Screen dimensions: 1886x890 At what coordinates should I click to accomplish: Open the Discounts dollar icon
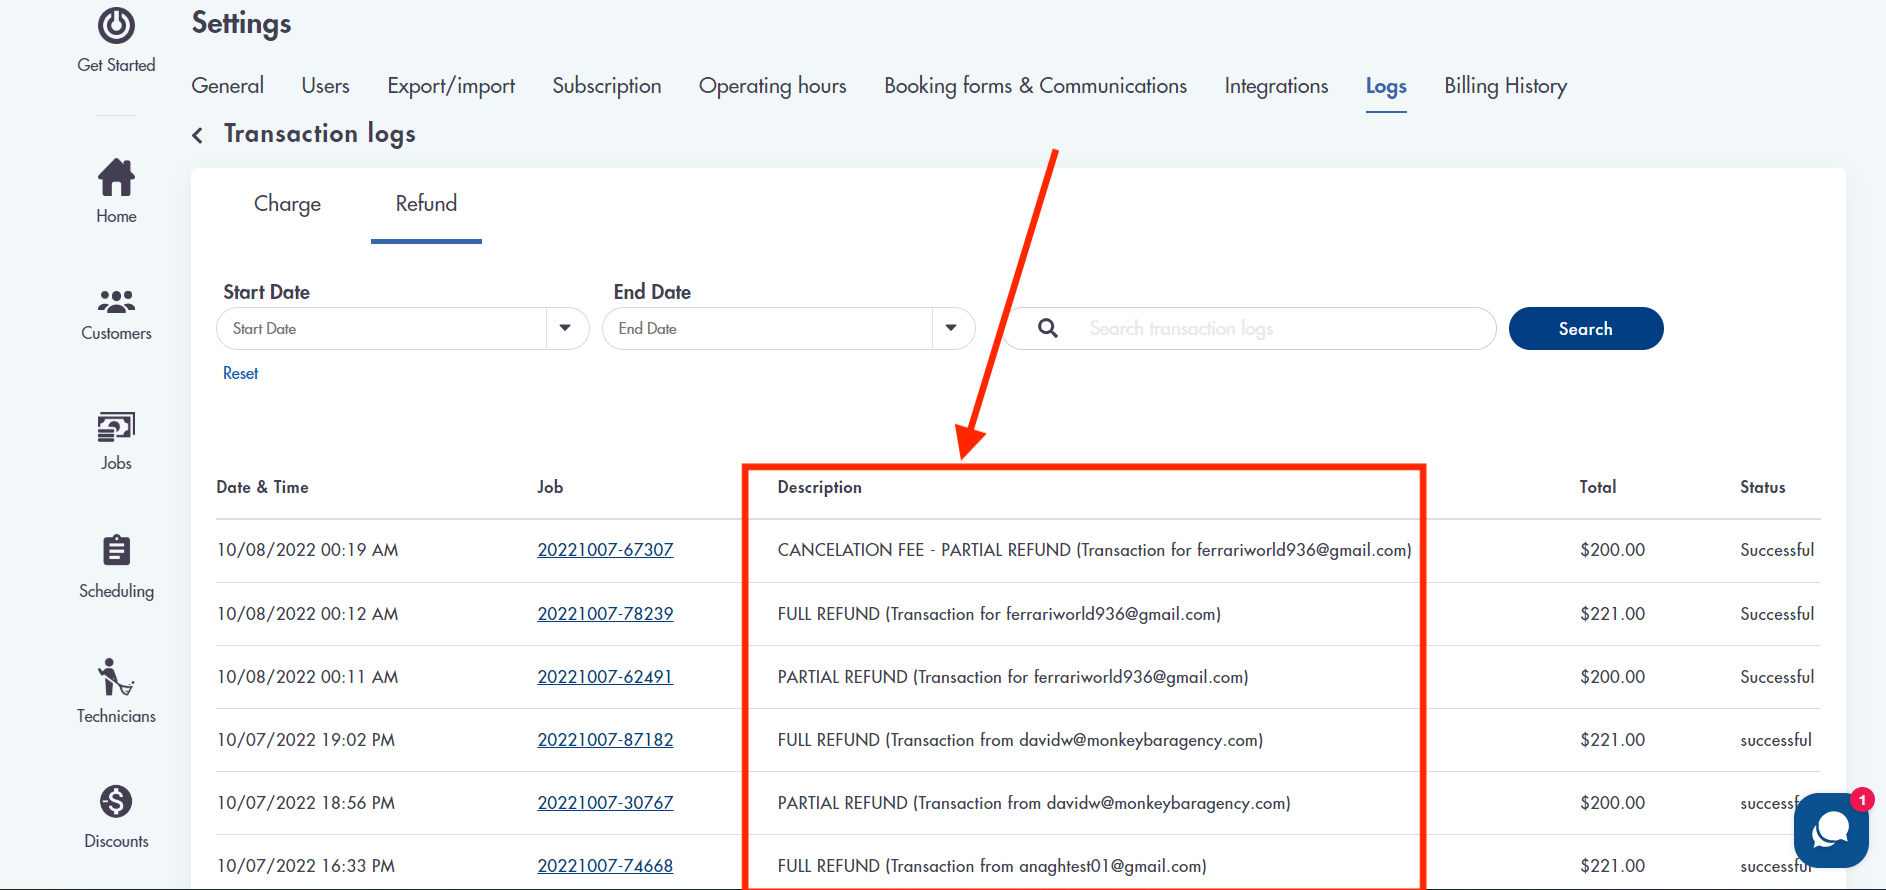[x=116, y=802]
